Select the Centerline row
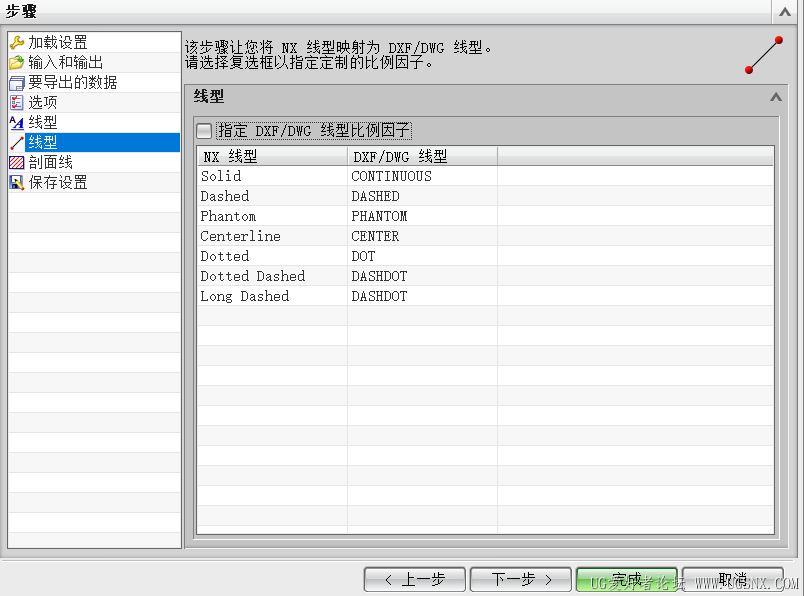 pyautogui.click(x=485, y=236)
